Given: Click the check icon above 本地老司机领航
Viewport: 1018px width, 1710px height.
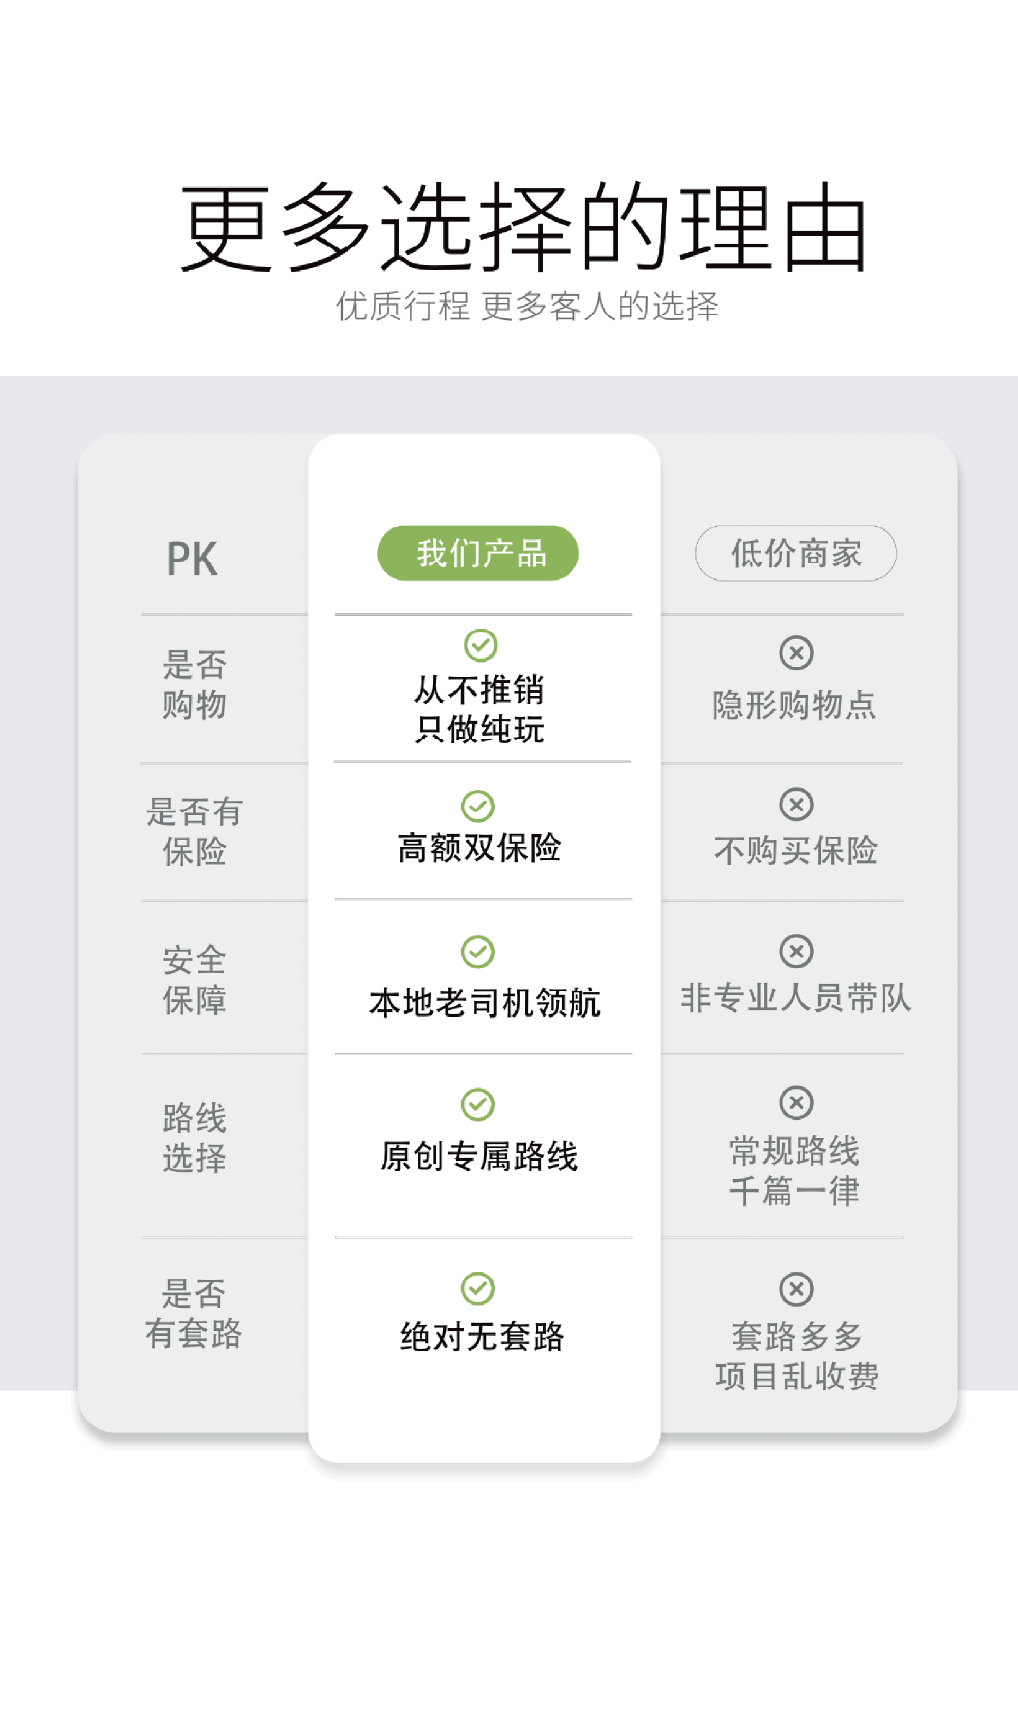Looking at the screenshot, I should [478, 952].
